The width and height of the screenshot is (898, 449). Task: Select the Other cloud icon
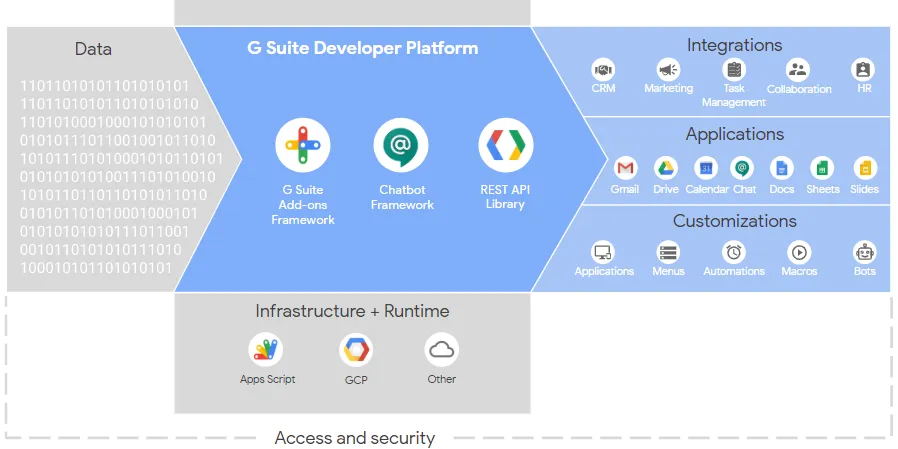click(x=442, y=350)
